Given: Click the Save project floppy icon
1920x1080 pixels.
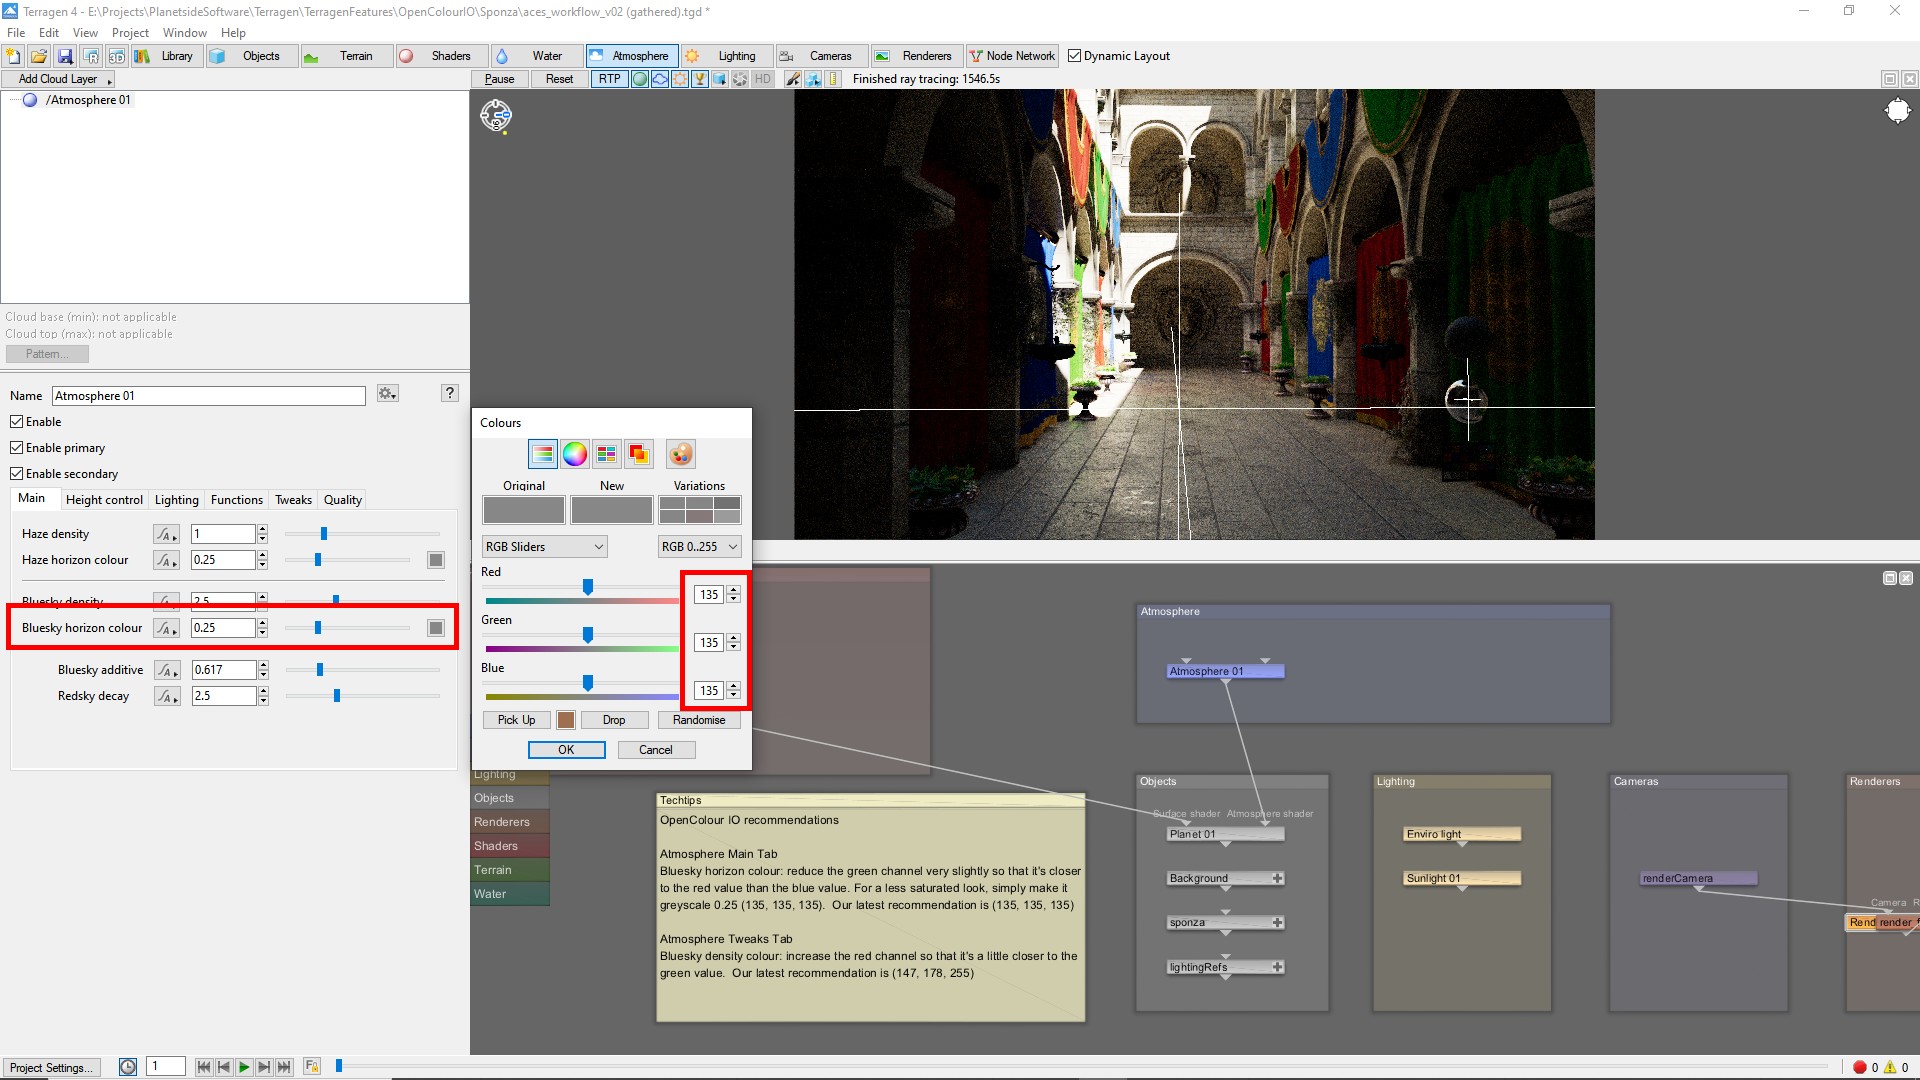Looking at the screenshot, I should [65, 56].
